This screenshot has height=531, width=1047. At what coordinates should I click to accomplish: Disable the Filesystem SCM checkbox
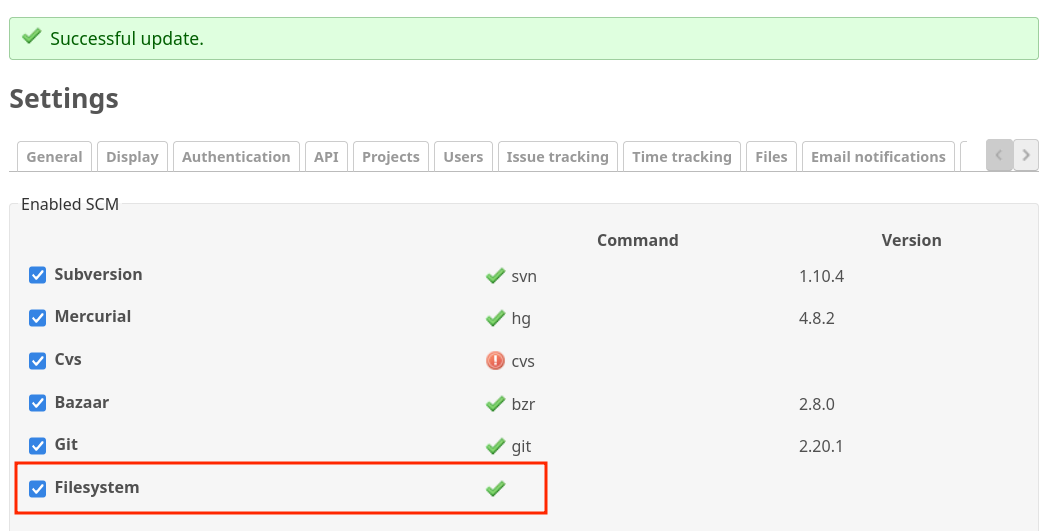coord(37,488)
